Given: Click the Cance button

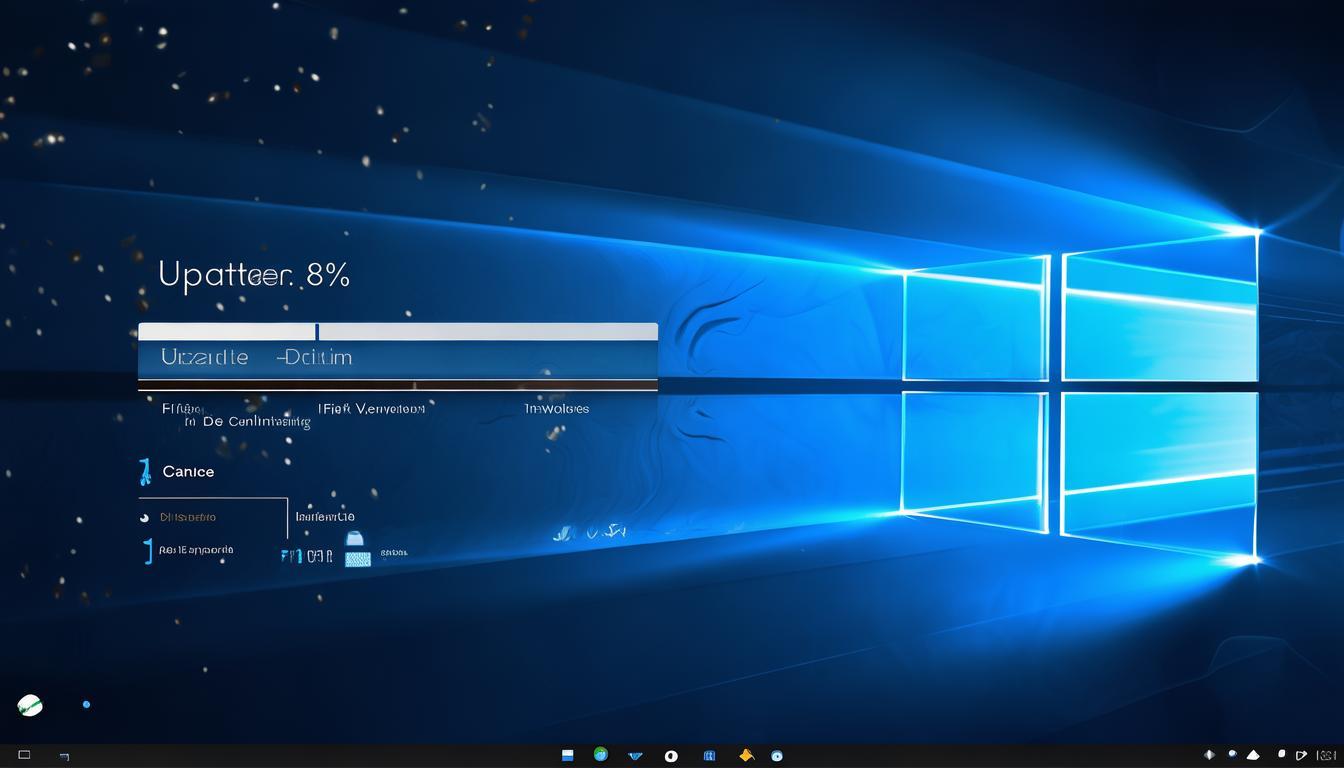Looking at the screenshot, I should (188, 471).
